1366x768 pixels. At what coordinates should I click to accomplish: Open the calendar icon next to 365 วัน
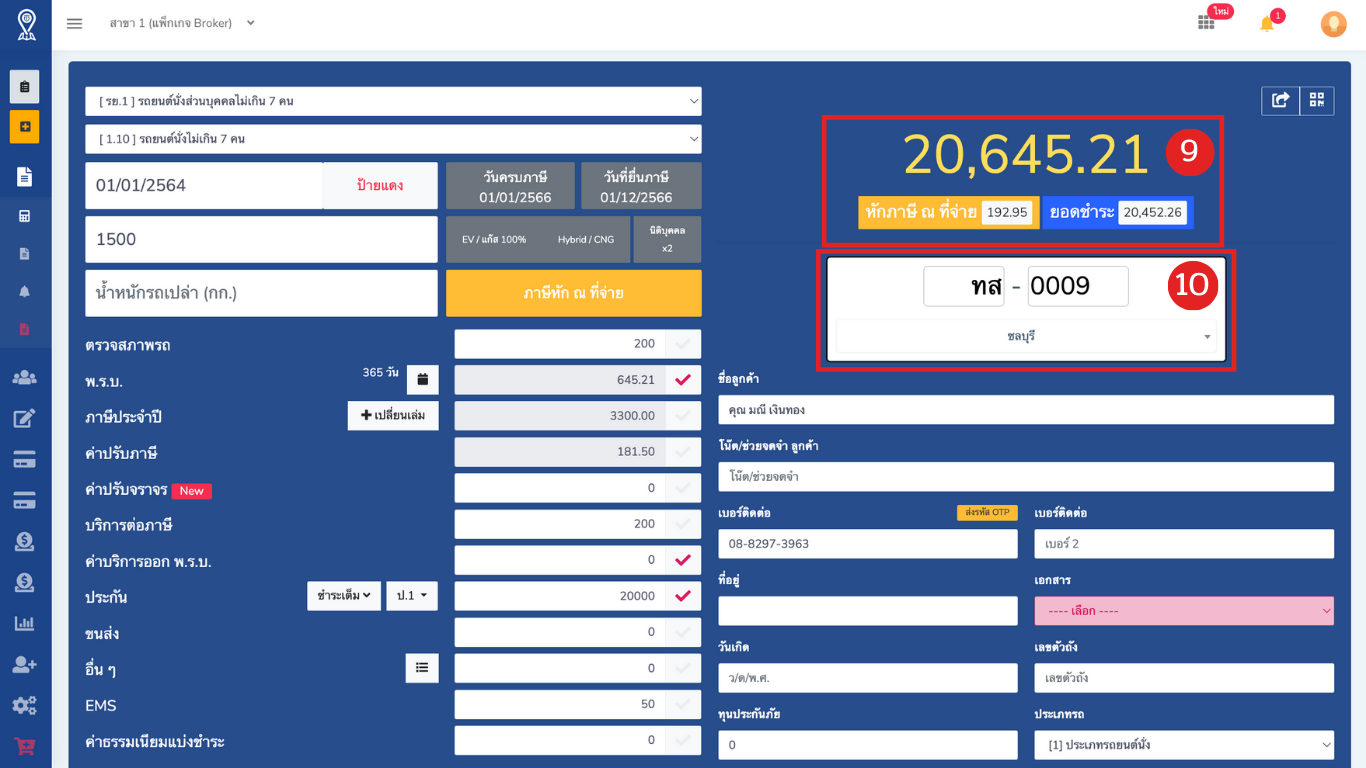(x=422, y=380)
